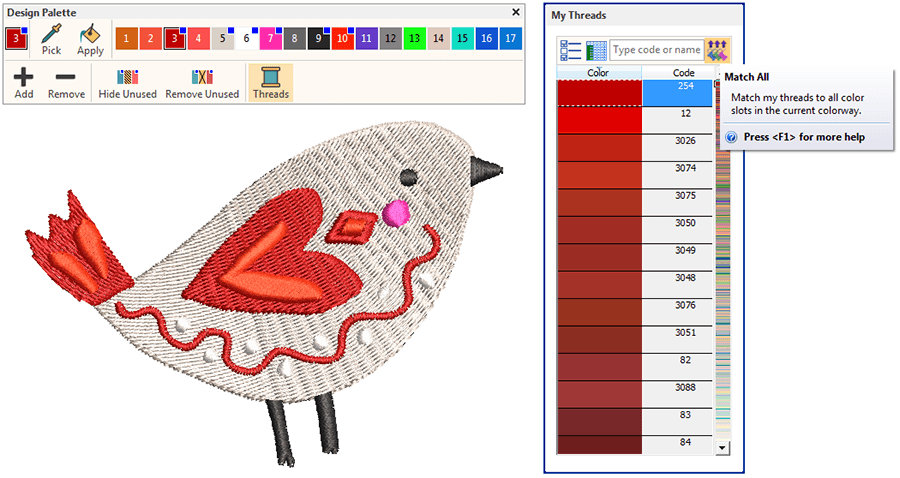Close the Design Palette panel
The height and width of the screenshot is (478, 900).
point(516,12)
